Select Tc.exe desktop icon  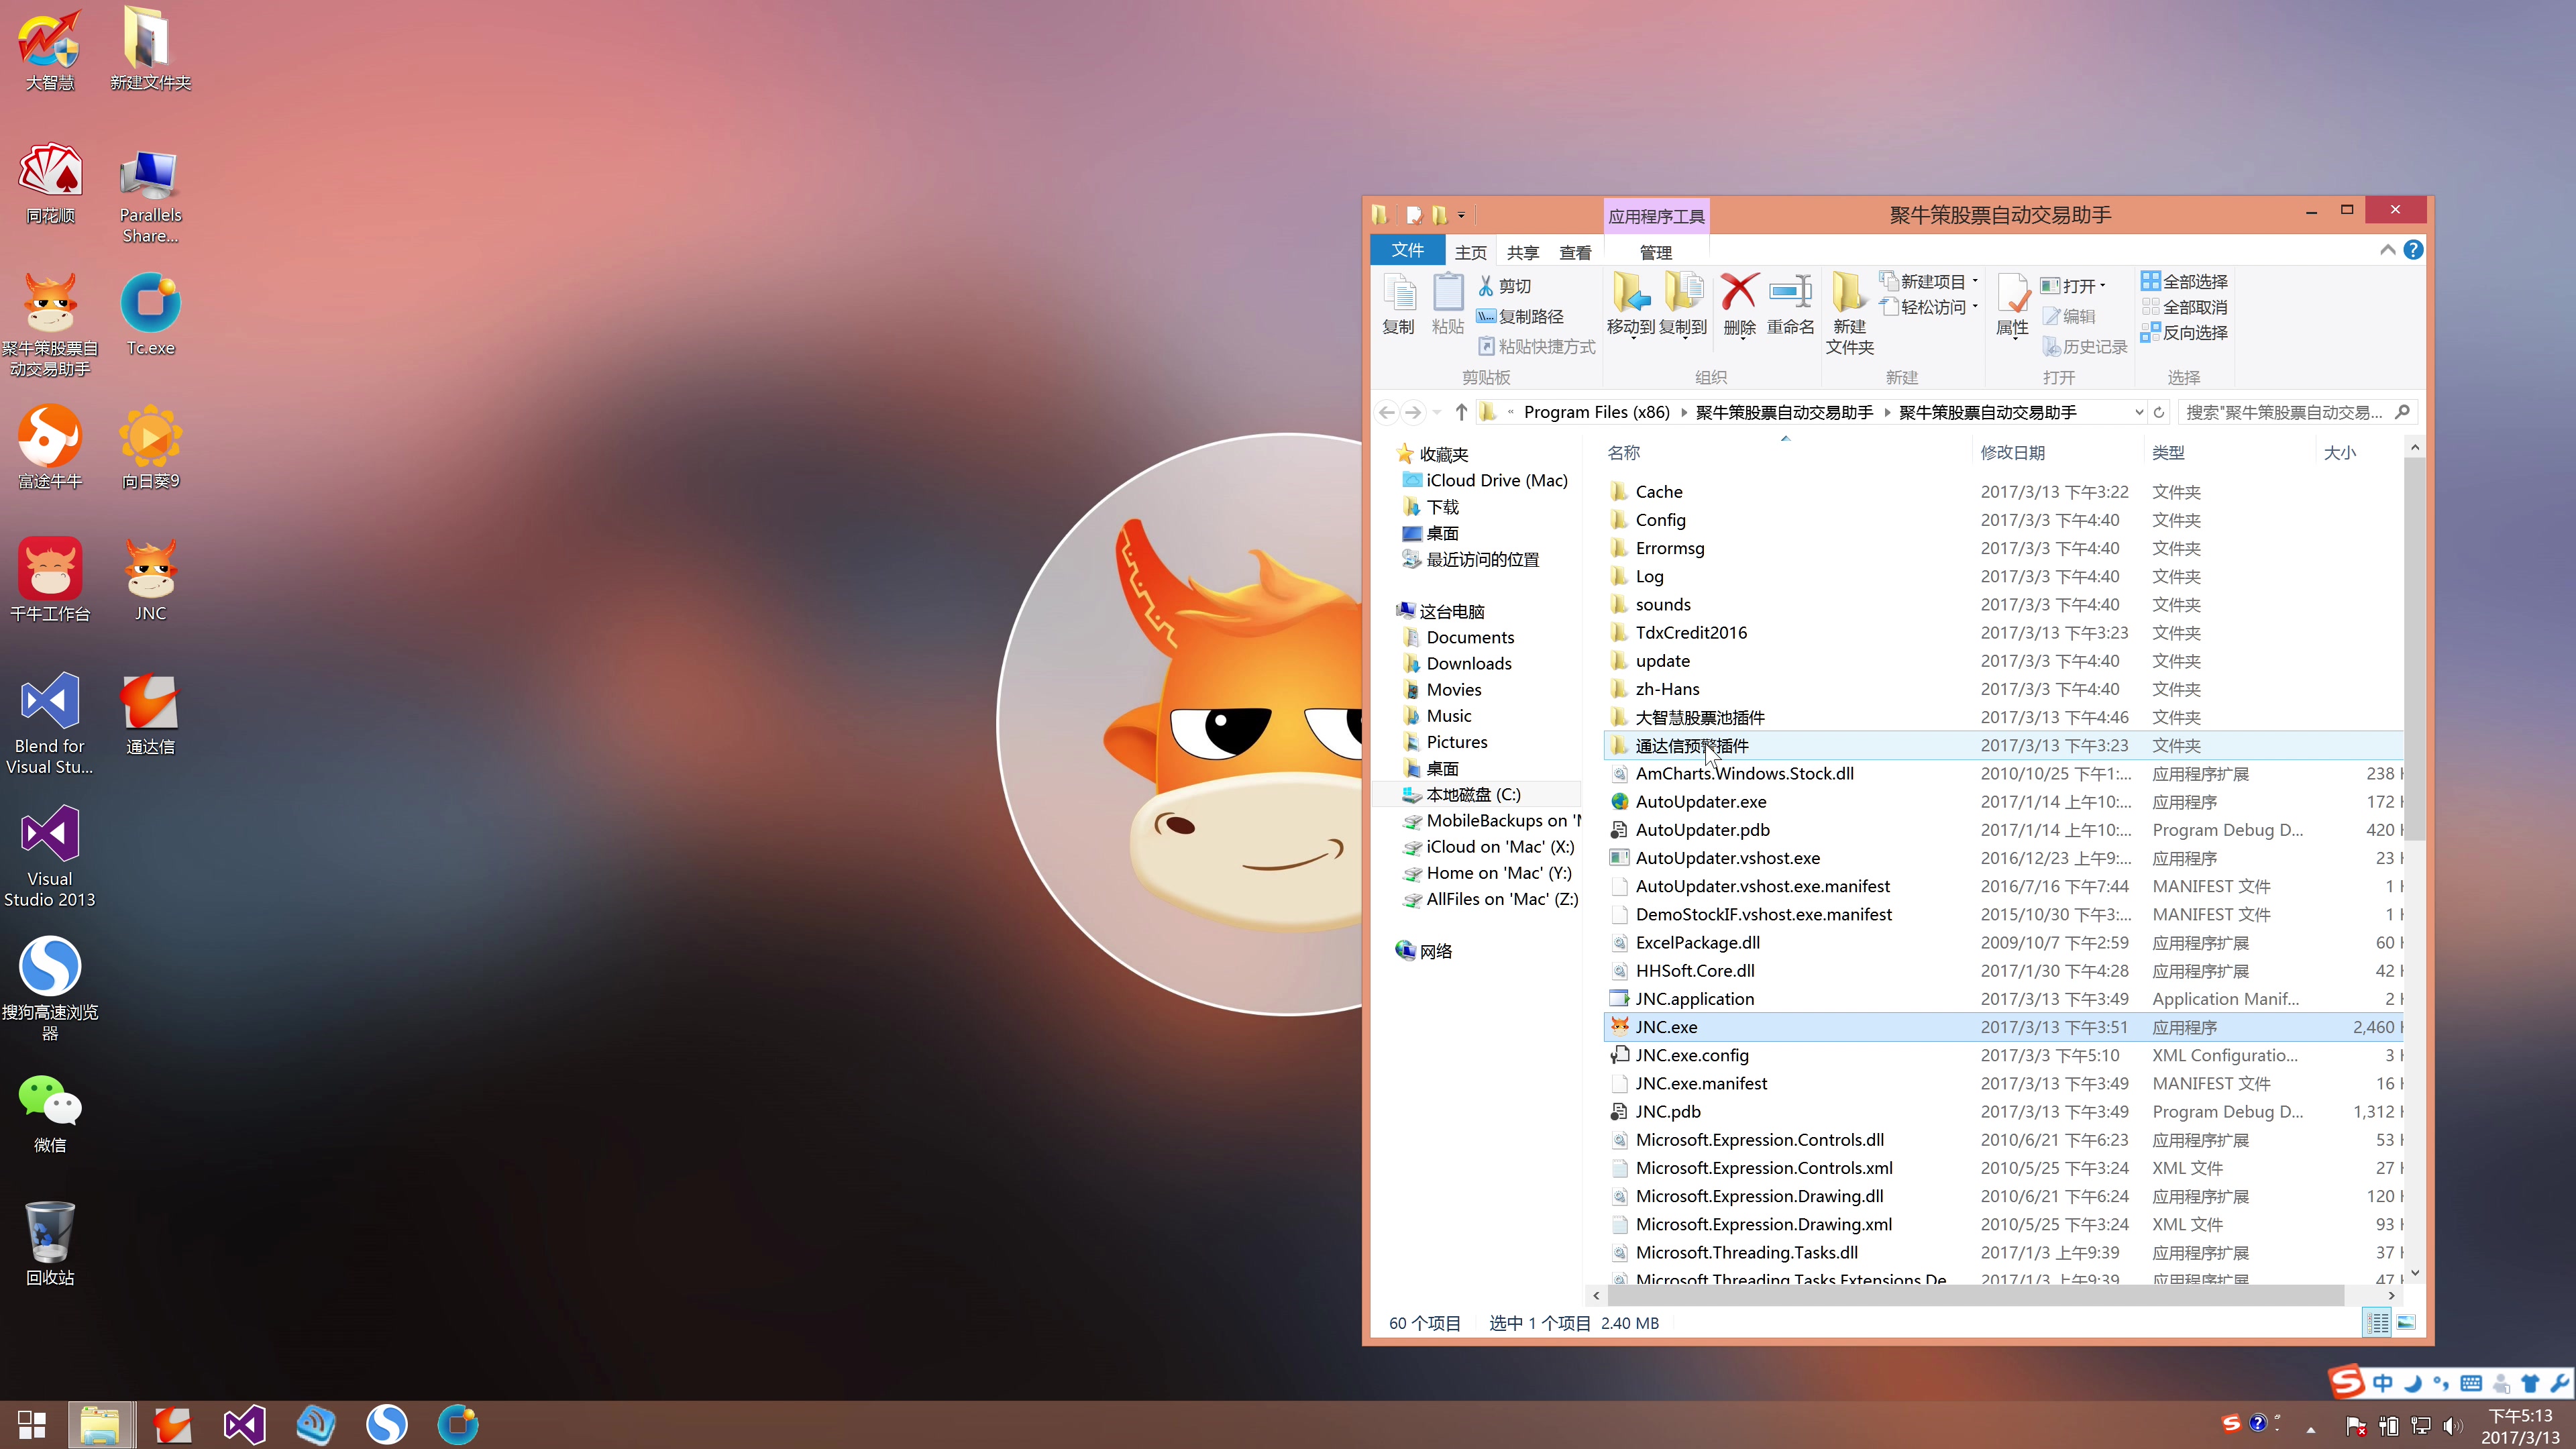pyautogui.click(x=151, y=315)
